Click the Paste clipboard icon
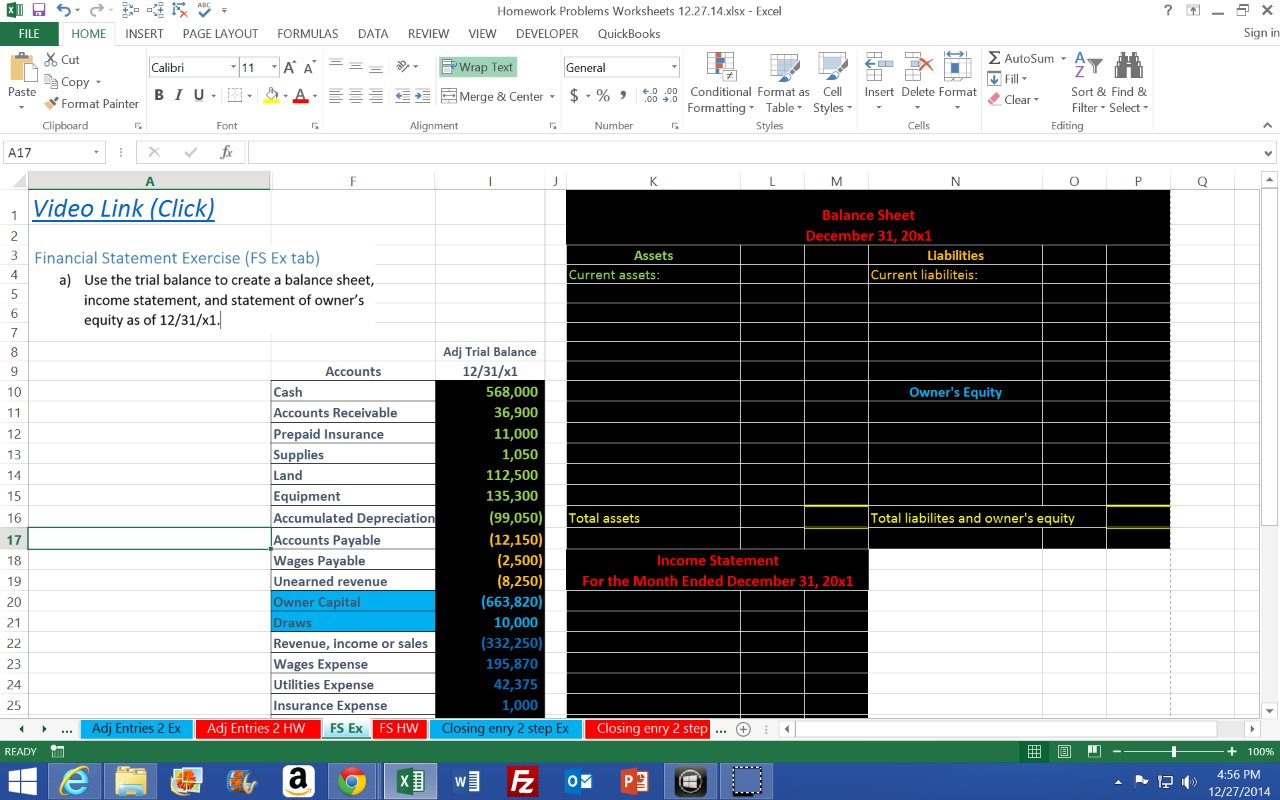 pos(22,68)
